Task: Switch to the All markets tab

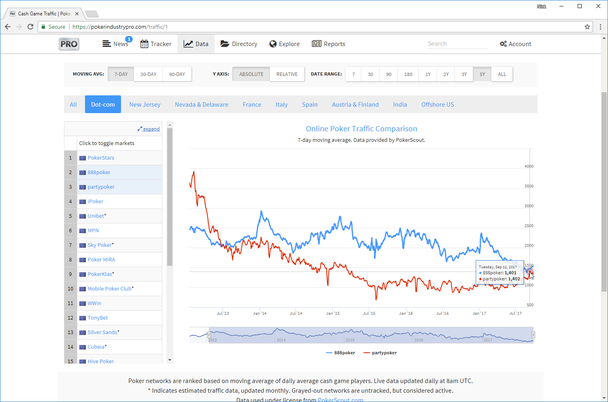Action: (x=73, y=104)
